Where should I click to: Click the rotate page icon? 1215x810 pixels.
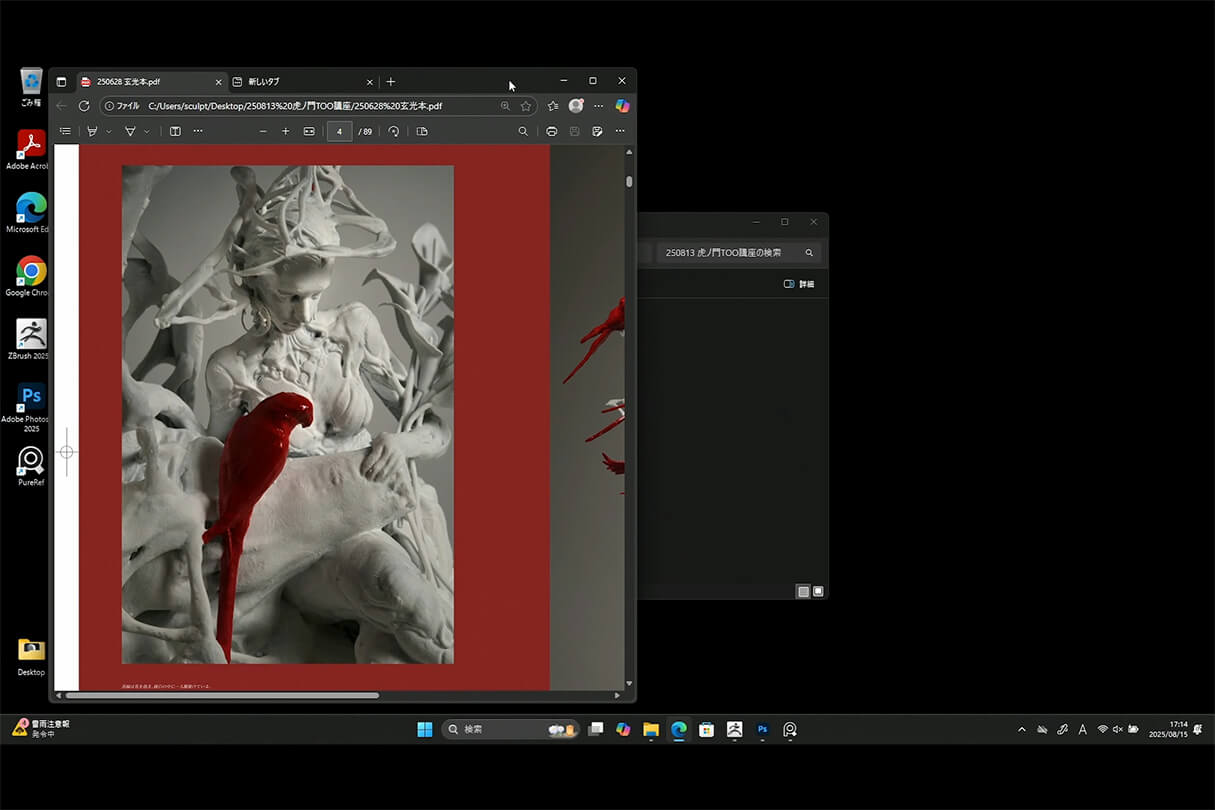[x=394, y=131]
